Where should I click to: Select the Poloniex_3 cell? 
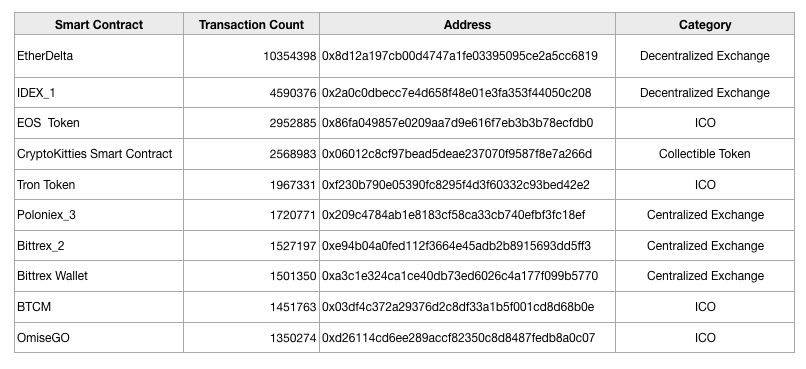click(x=99, y=215)
